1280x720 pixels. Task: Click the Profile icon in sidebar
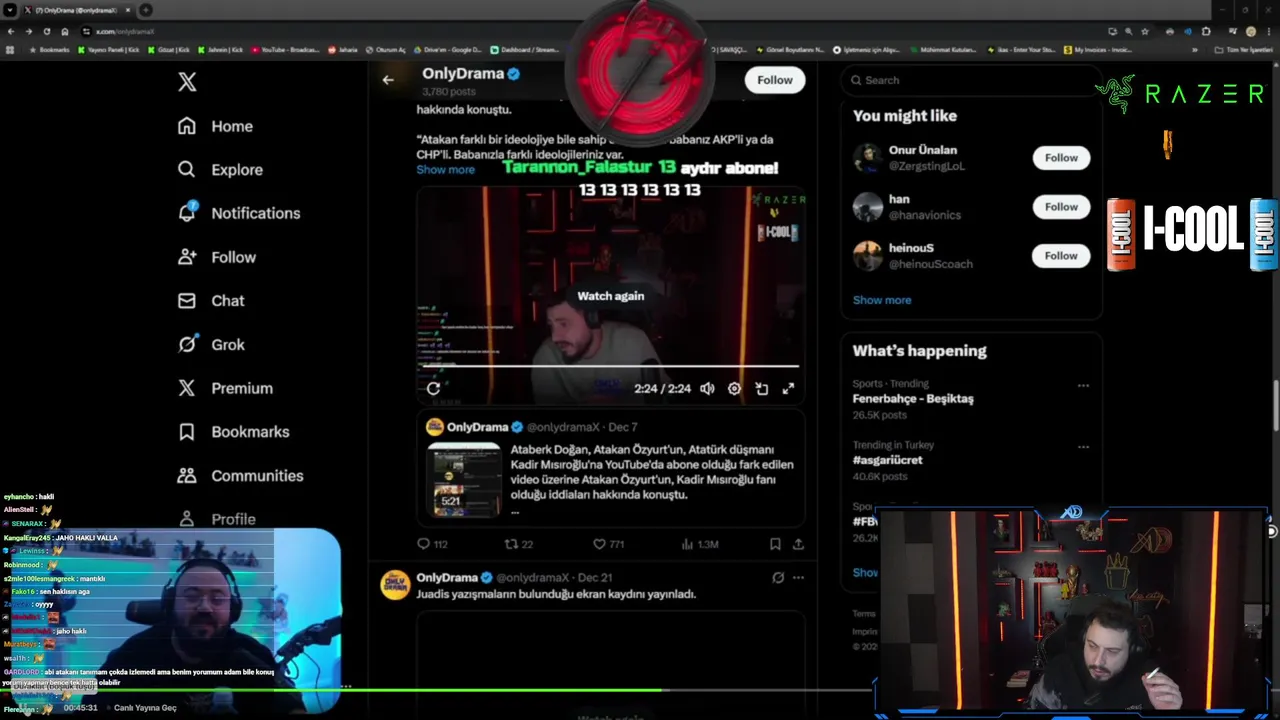[187, 519]
